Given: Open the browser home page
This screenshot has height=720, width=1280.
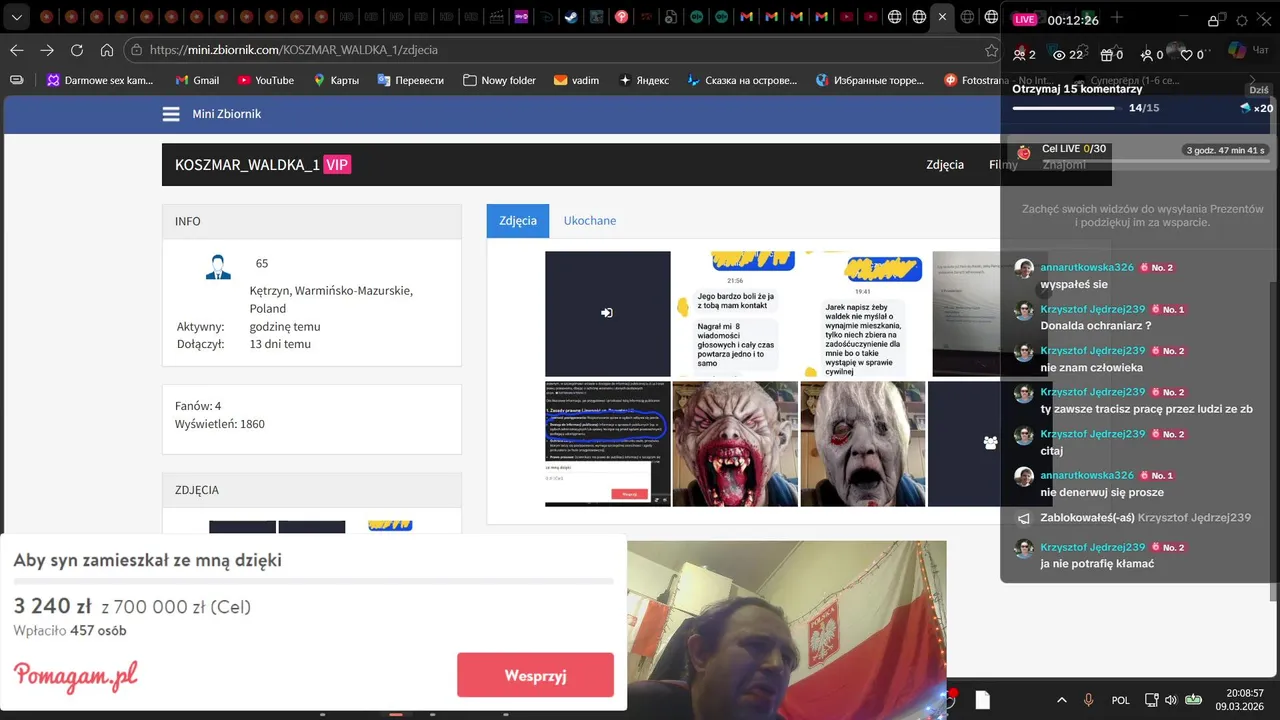Looking at the screenshot, I should click(107, 50).
